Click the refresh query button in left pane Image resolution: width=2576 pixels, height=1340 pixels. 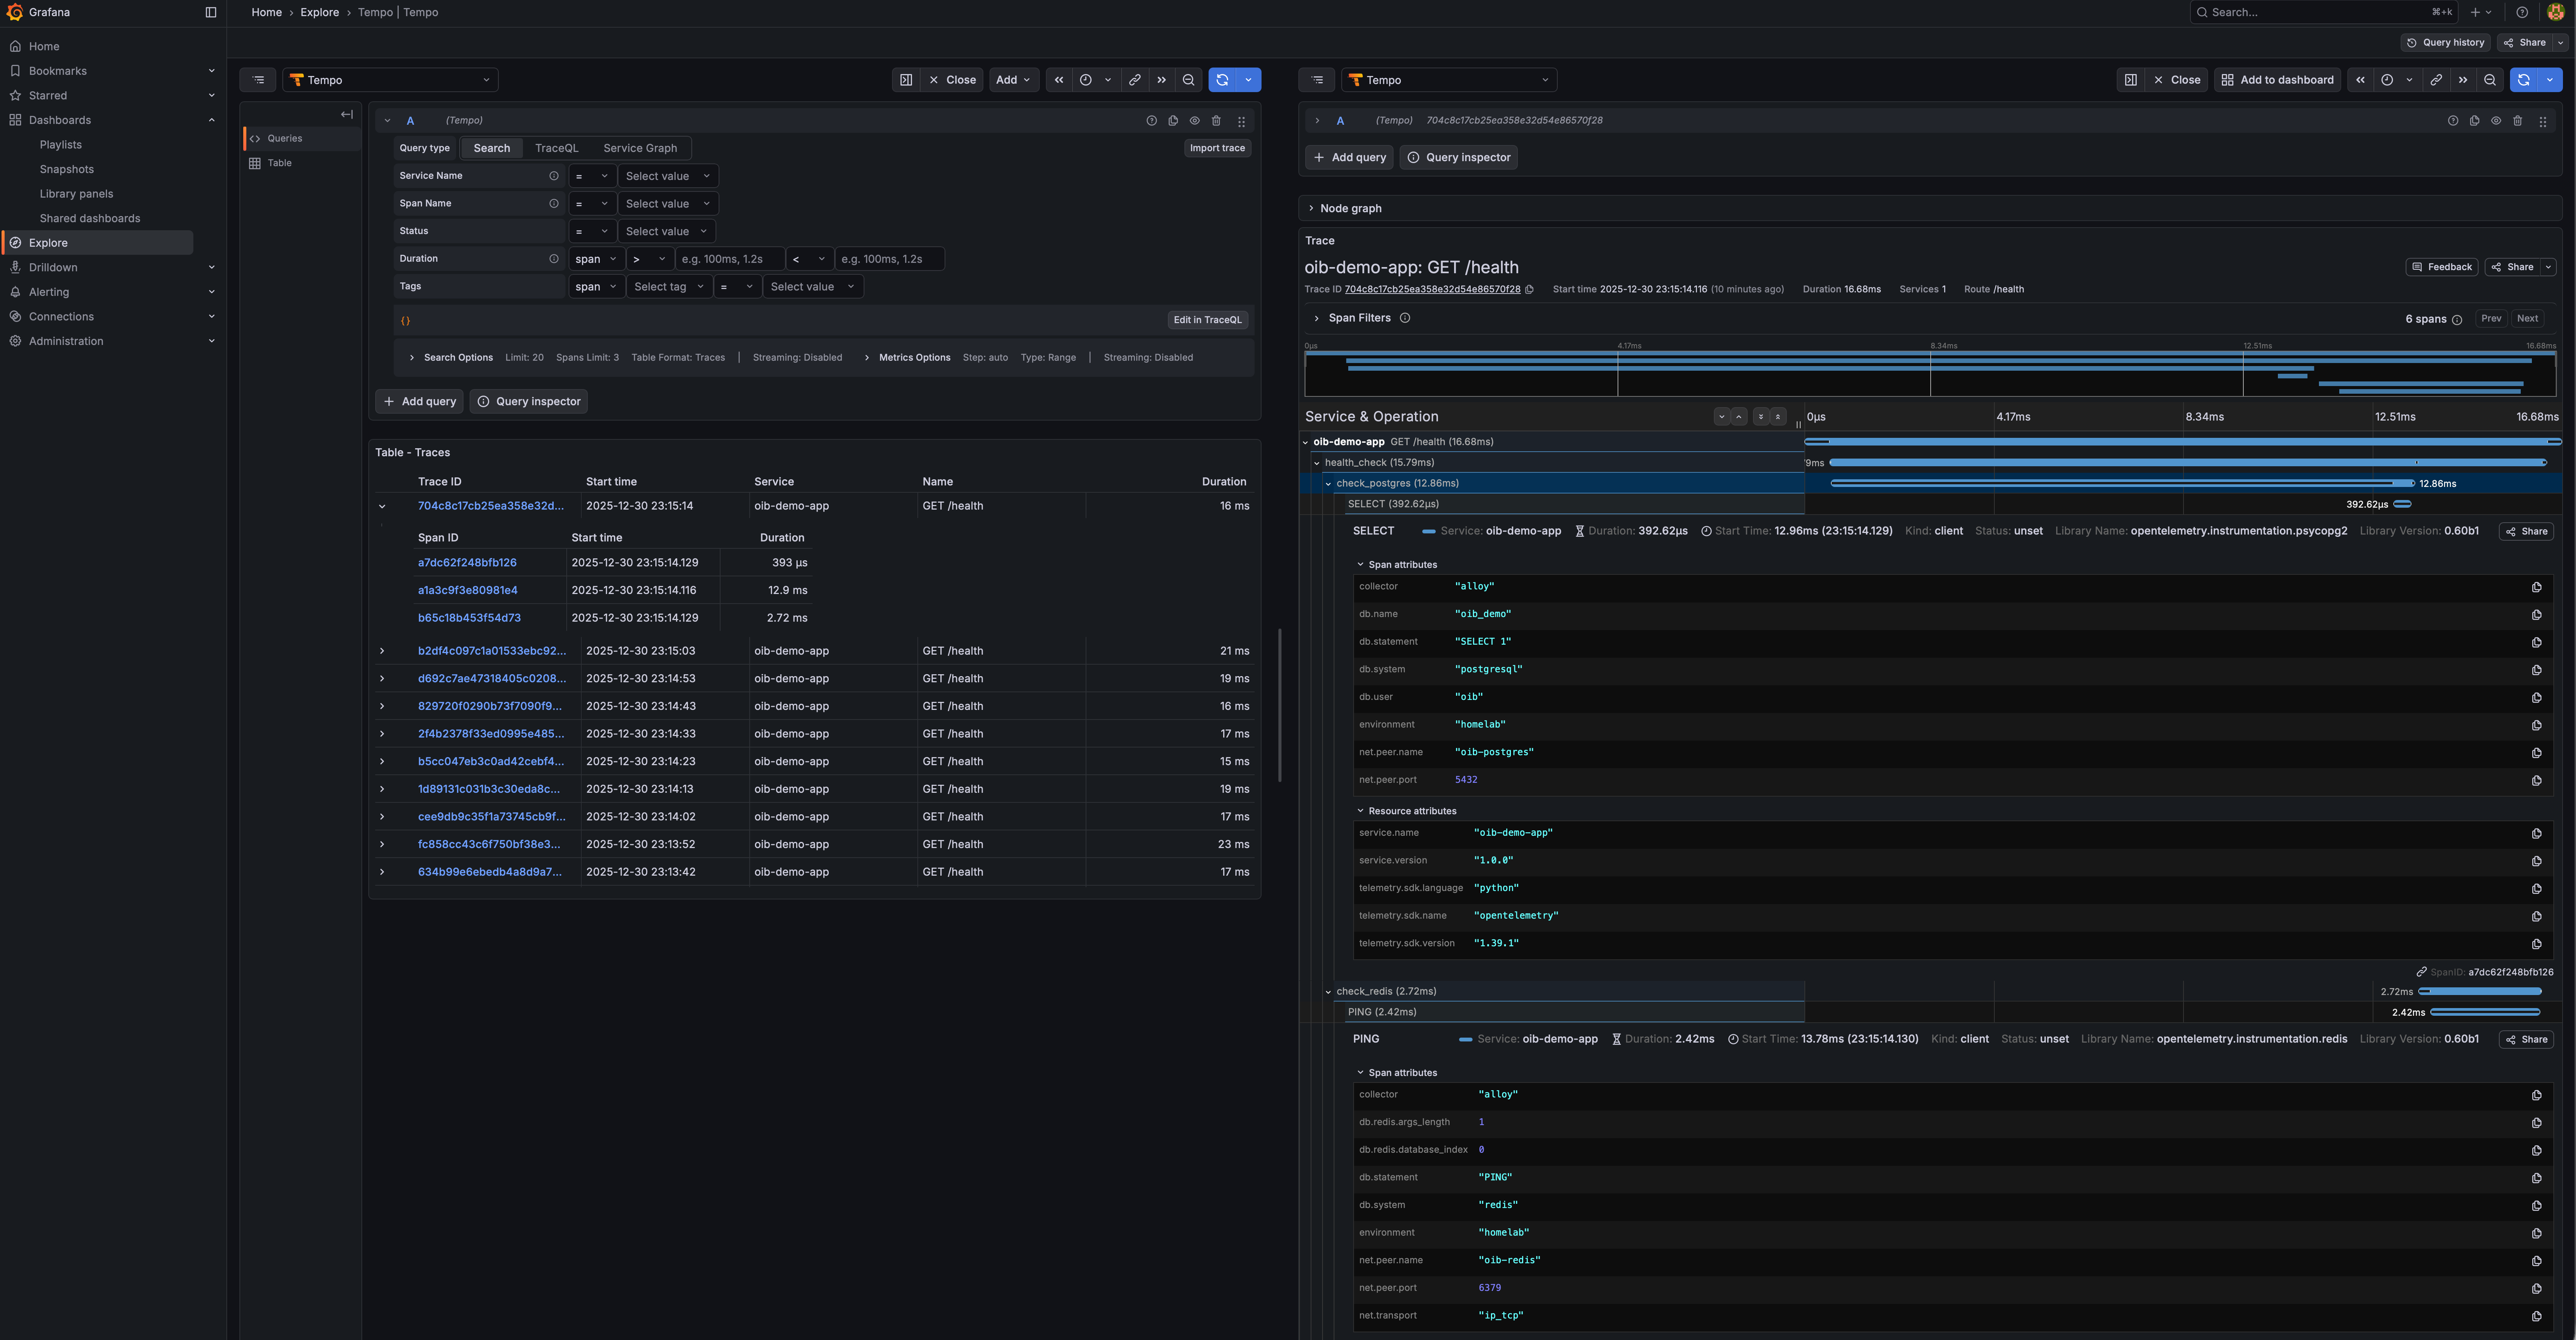[1222, 80]
